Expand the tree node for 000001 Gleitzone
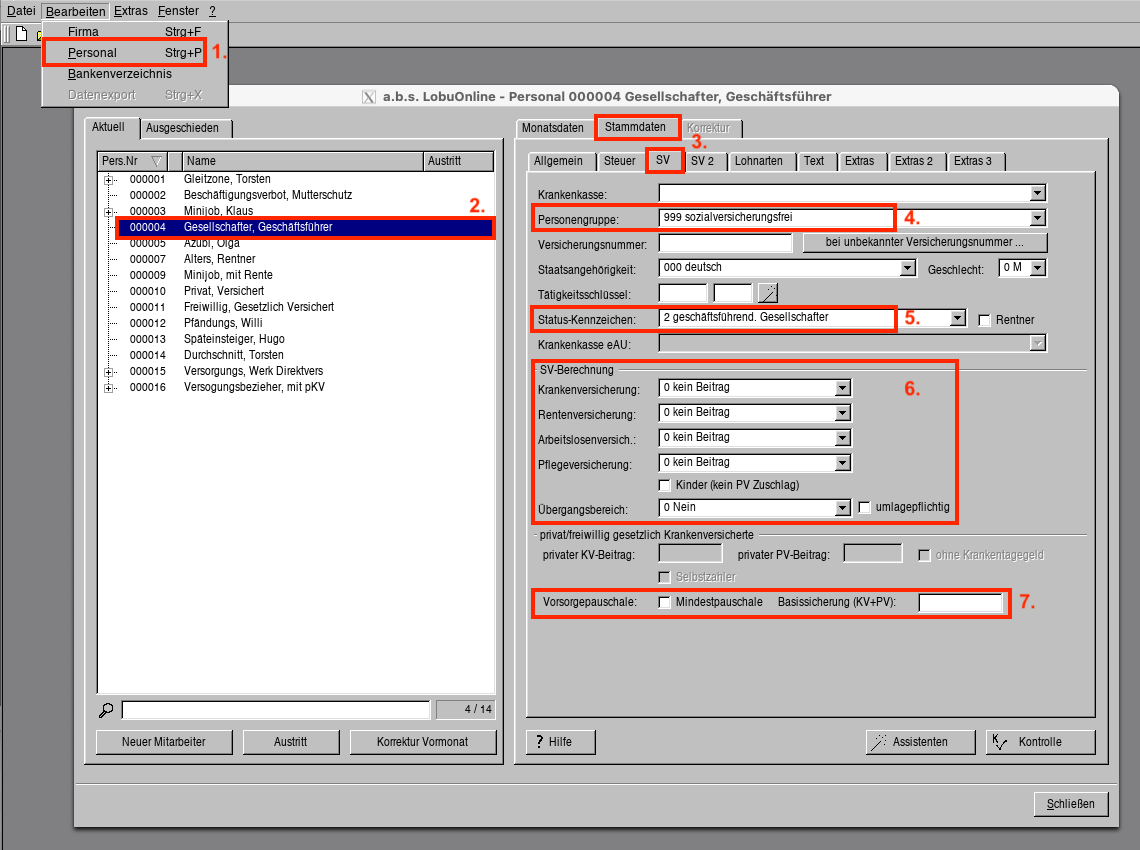 pyautogui.click(x=108, y=179)
